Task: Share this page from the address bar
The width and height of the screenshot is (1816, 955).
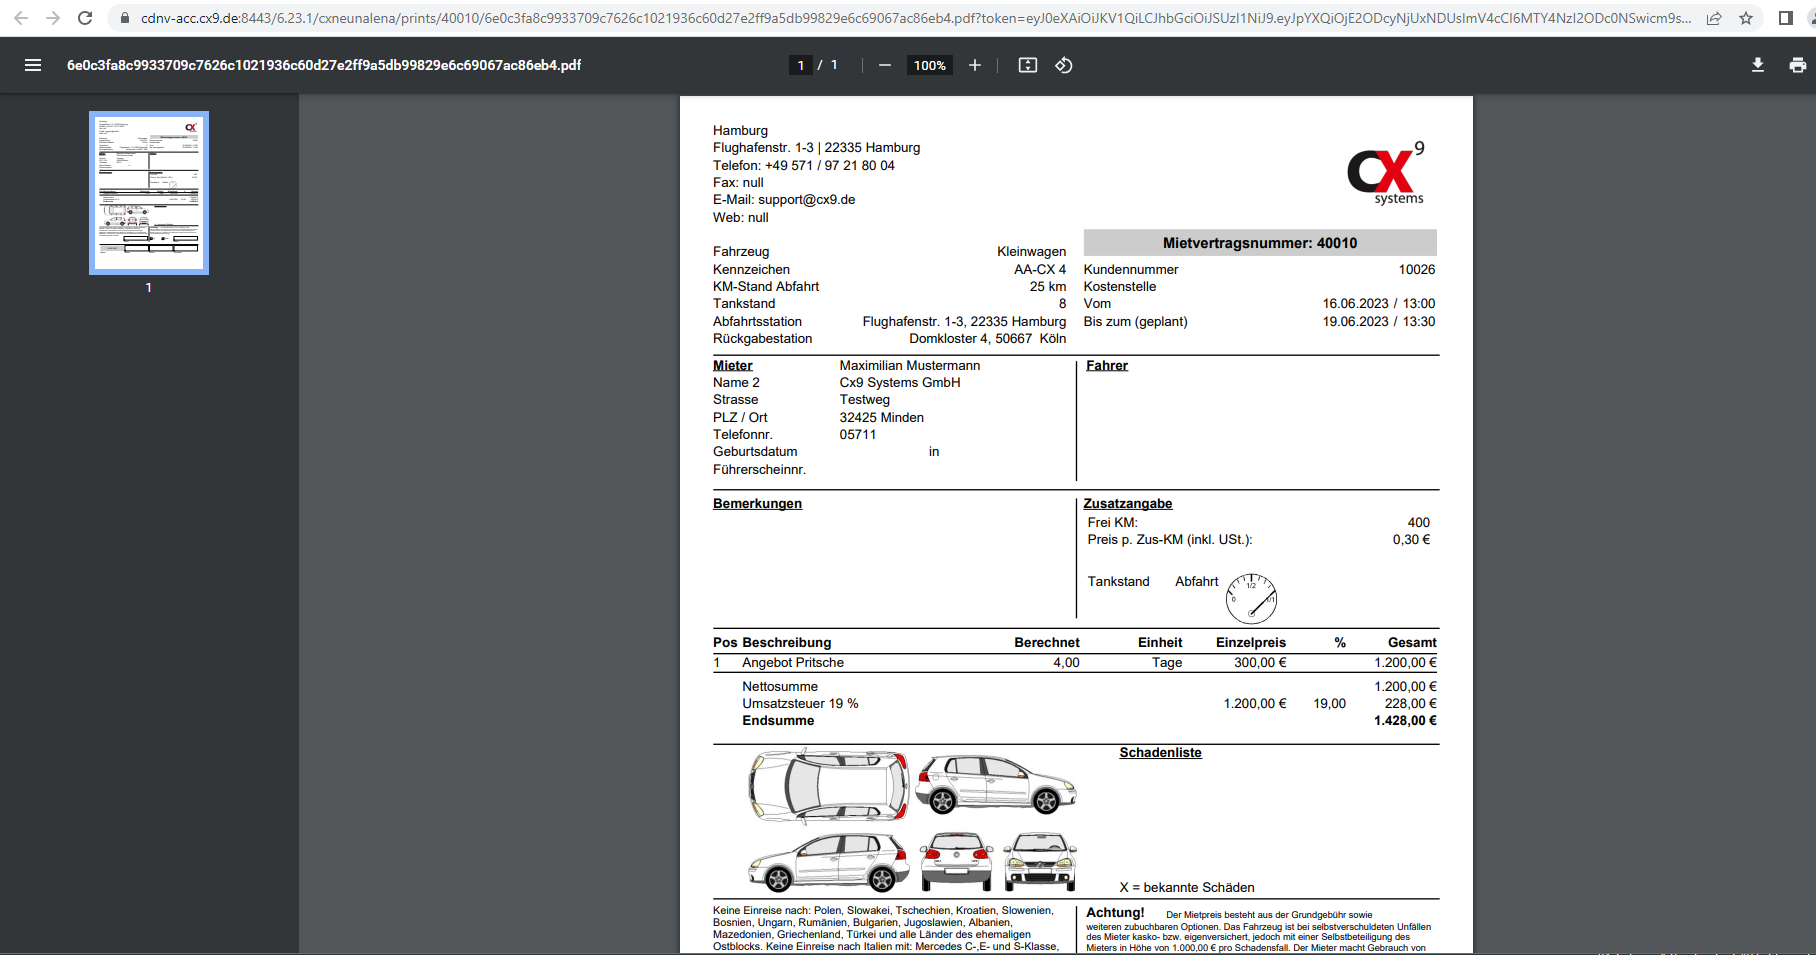Action: coord(1714,18)
